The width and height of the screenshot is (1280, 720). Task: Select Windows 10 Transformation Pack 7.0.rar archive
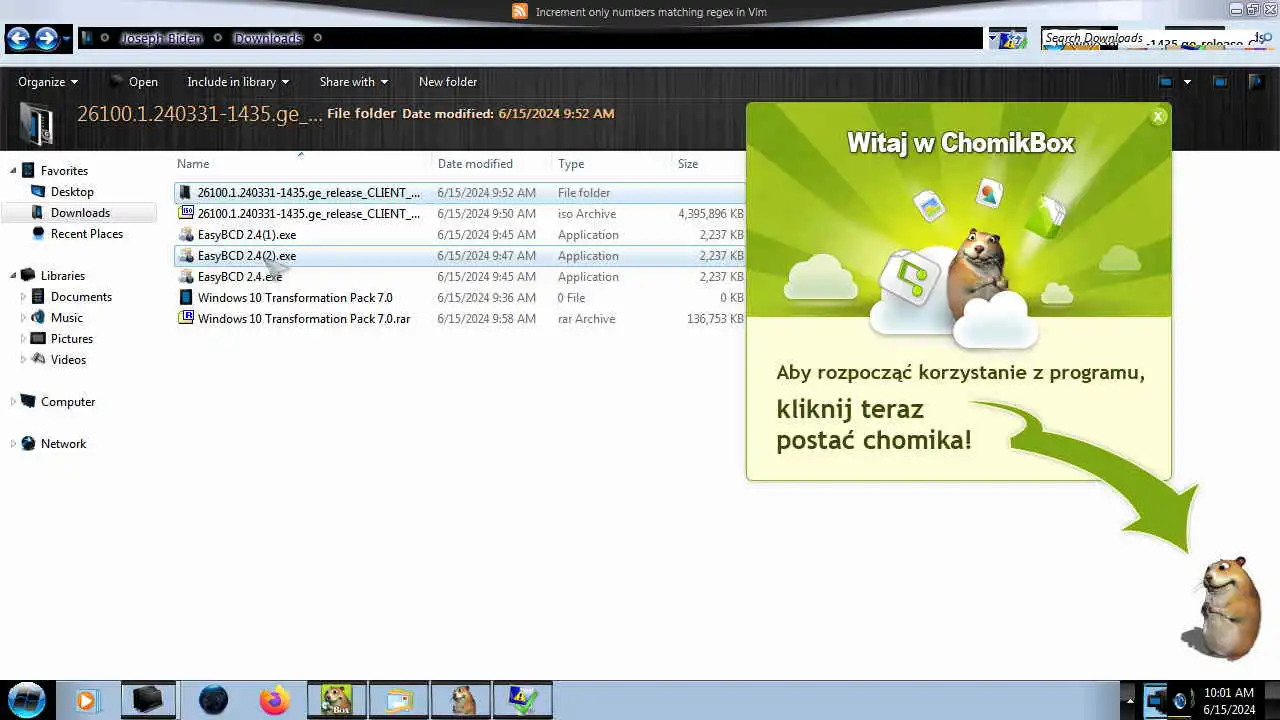click(x=460, y=319)
